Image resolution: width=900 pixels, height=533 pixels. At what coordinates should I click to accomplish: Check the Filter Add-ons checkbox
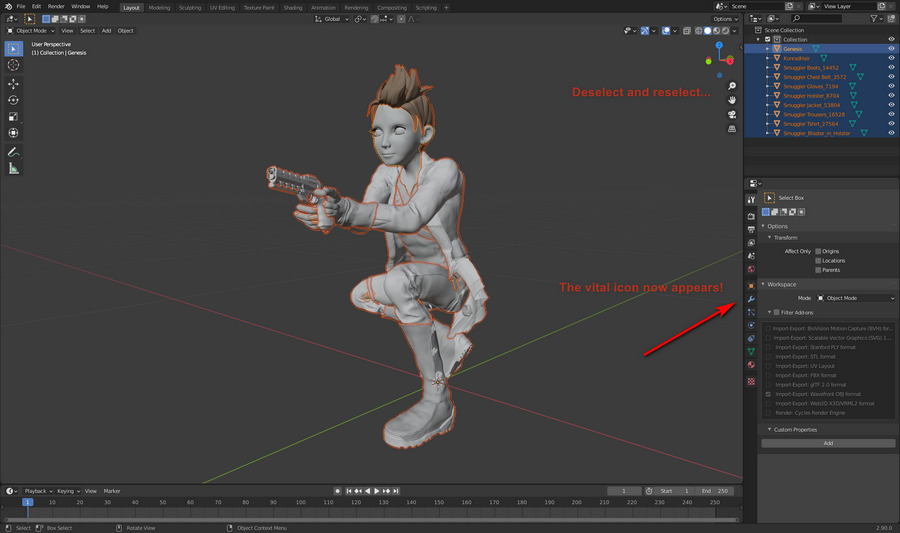point(777,312)
